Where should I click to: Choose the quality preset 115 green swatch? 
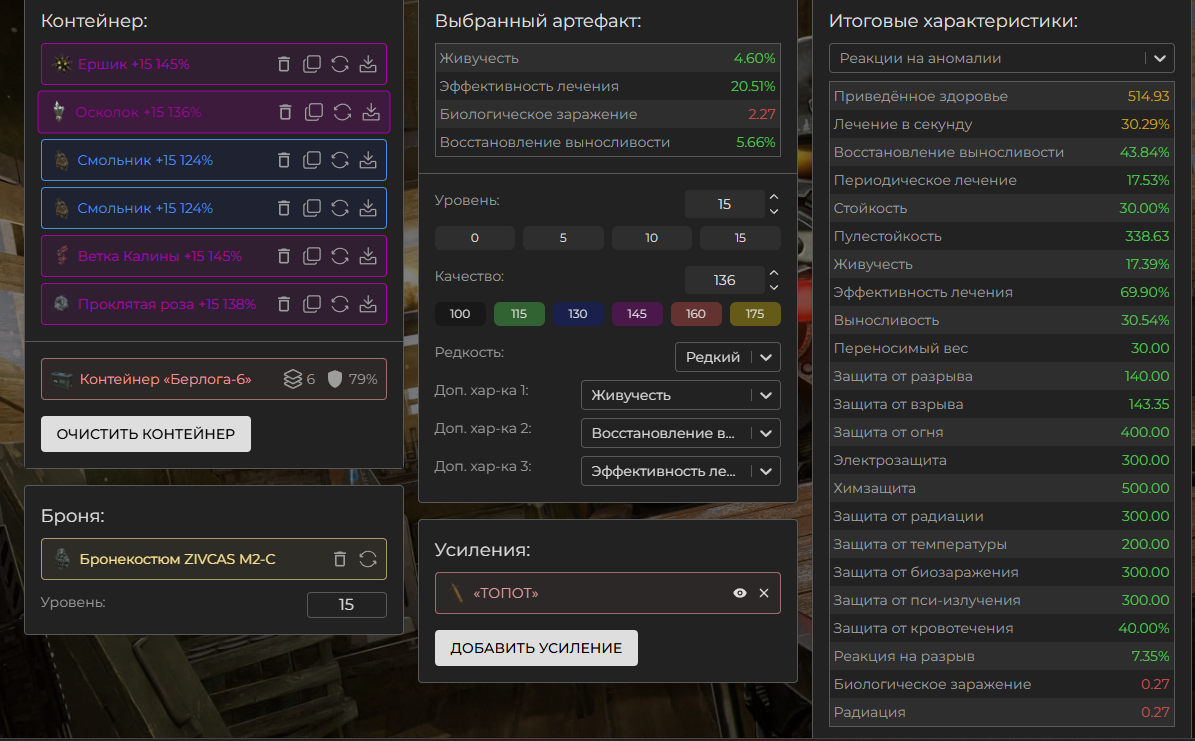[519, 314]
